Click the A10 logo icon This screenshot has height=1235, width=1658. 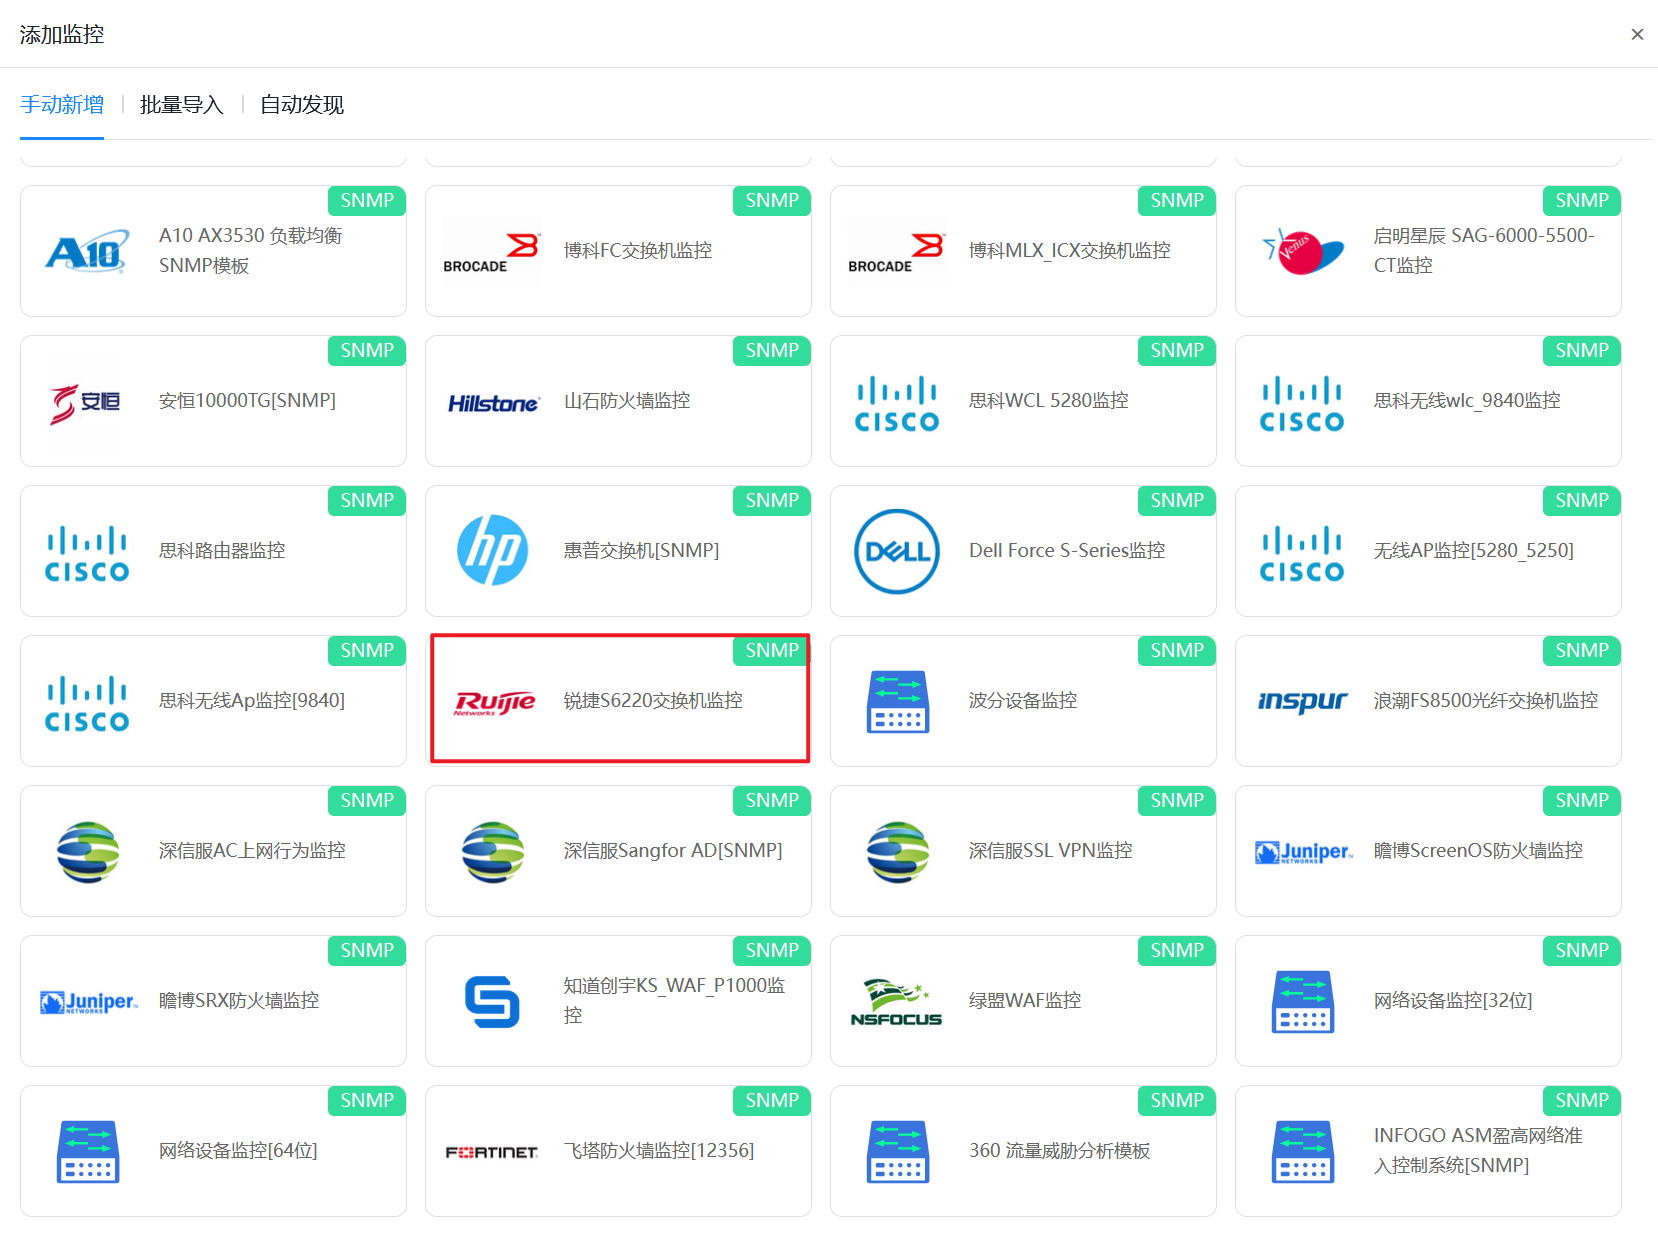coord(88,251)
